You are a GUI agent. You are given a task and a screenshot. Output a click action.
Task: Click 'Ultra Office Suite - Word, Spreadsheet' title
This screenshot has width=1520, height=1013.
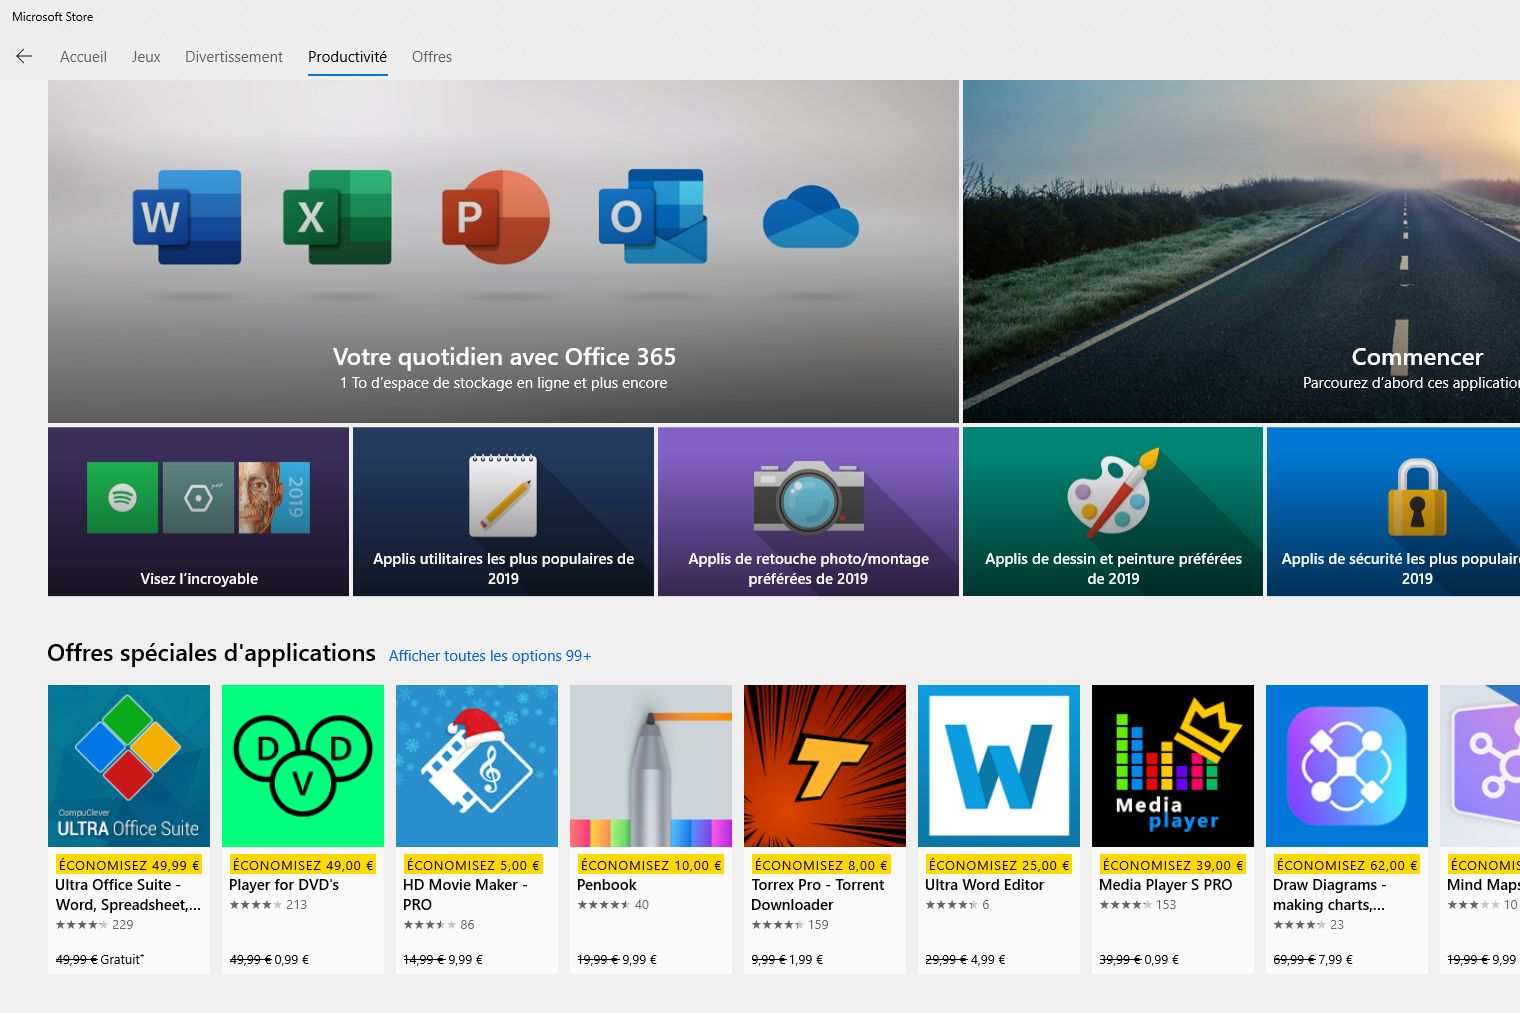128,895
